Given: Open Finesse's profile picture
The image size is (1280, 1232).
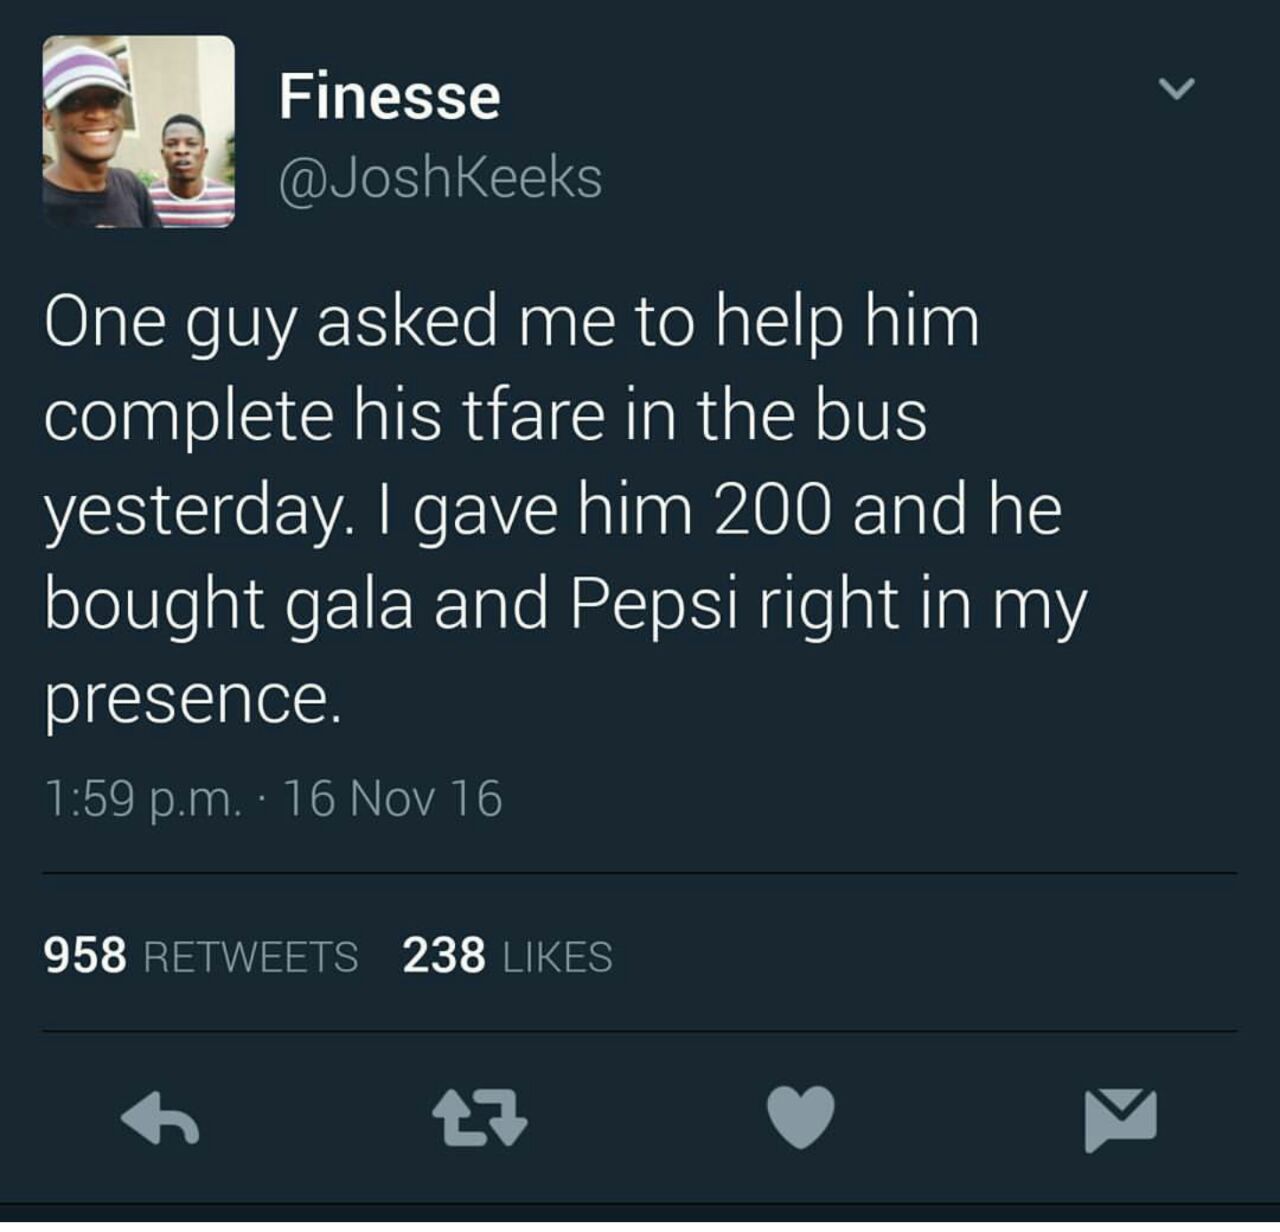Looking at the screenshot, I should click(138, 131).
